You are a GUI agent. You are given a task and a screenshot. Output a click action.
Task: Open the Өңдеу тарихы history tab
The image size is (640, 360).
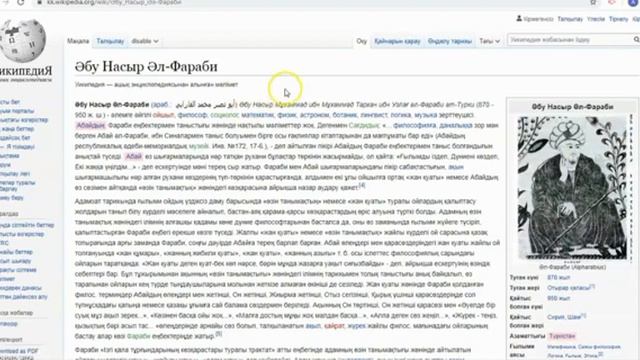(x=450, y=41)
